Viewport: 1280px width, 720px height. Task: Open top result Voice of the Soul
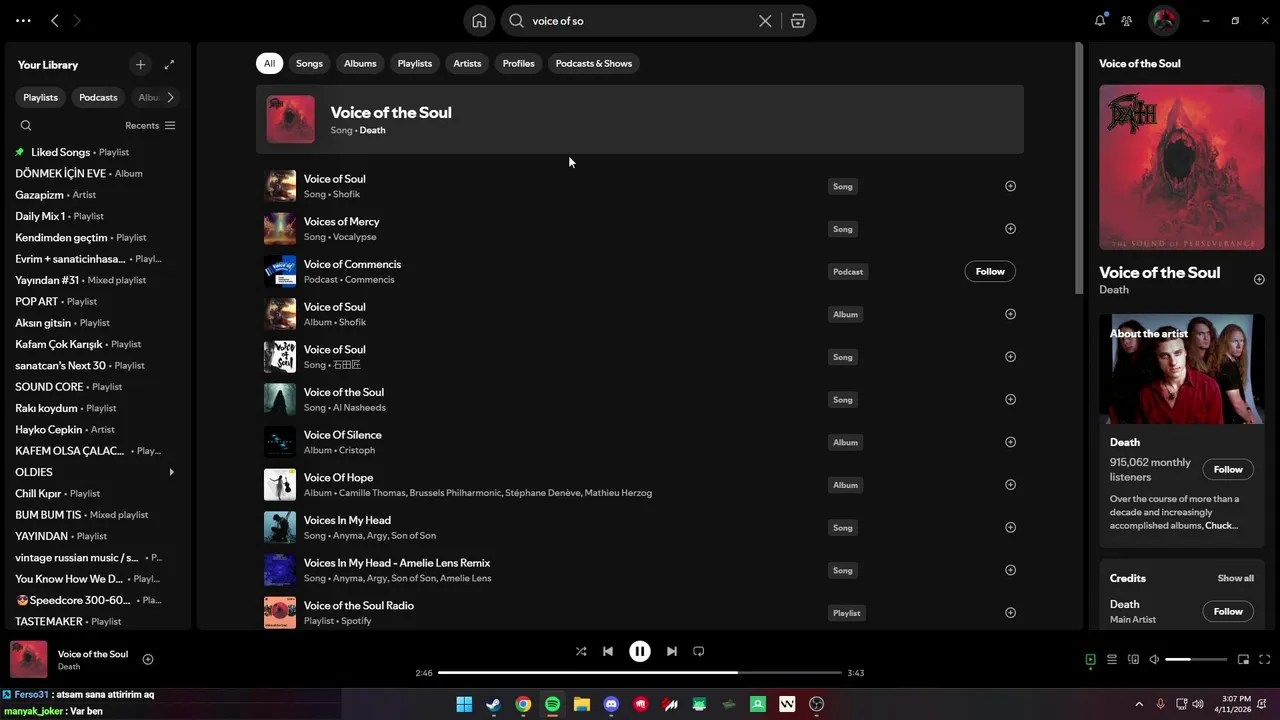coord(640,119)
